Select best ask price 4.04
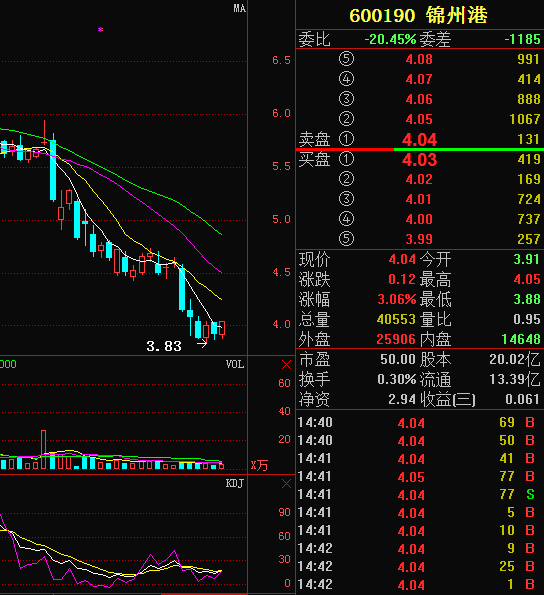Image resolution: width=544 pixels, height=595 pixels. (x=420, y=139)
